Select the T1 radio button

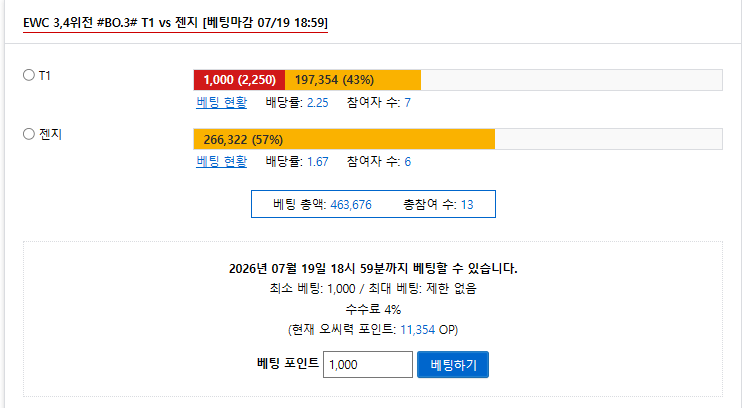(x=29, y=75)
